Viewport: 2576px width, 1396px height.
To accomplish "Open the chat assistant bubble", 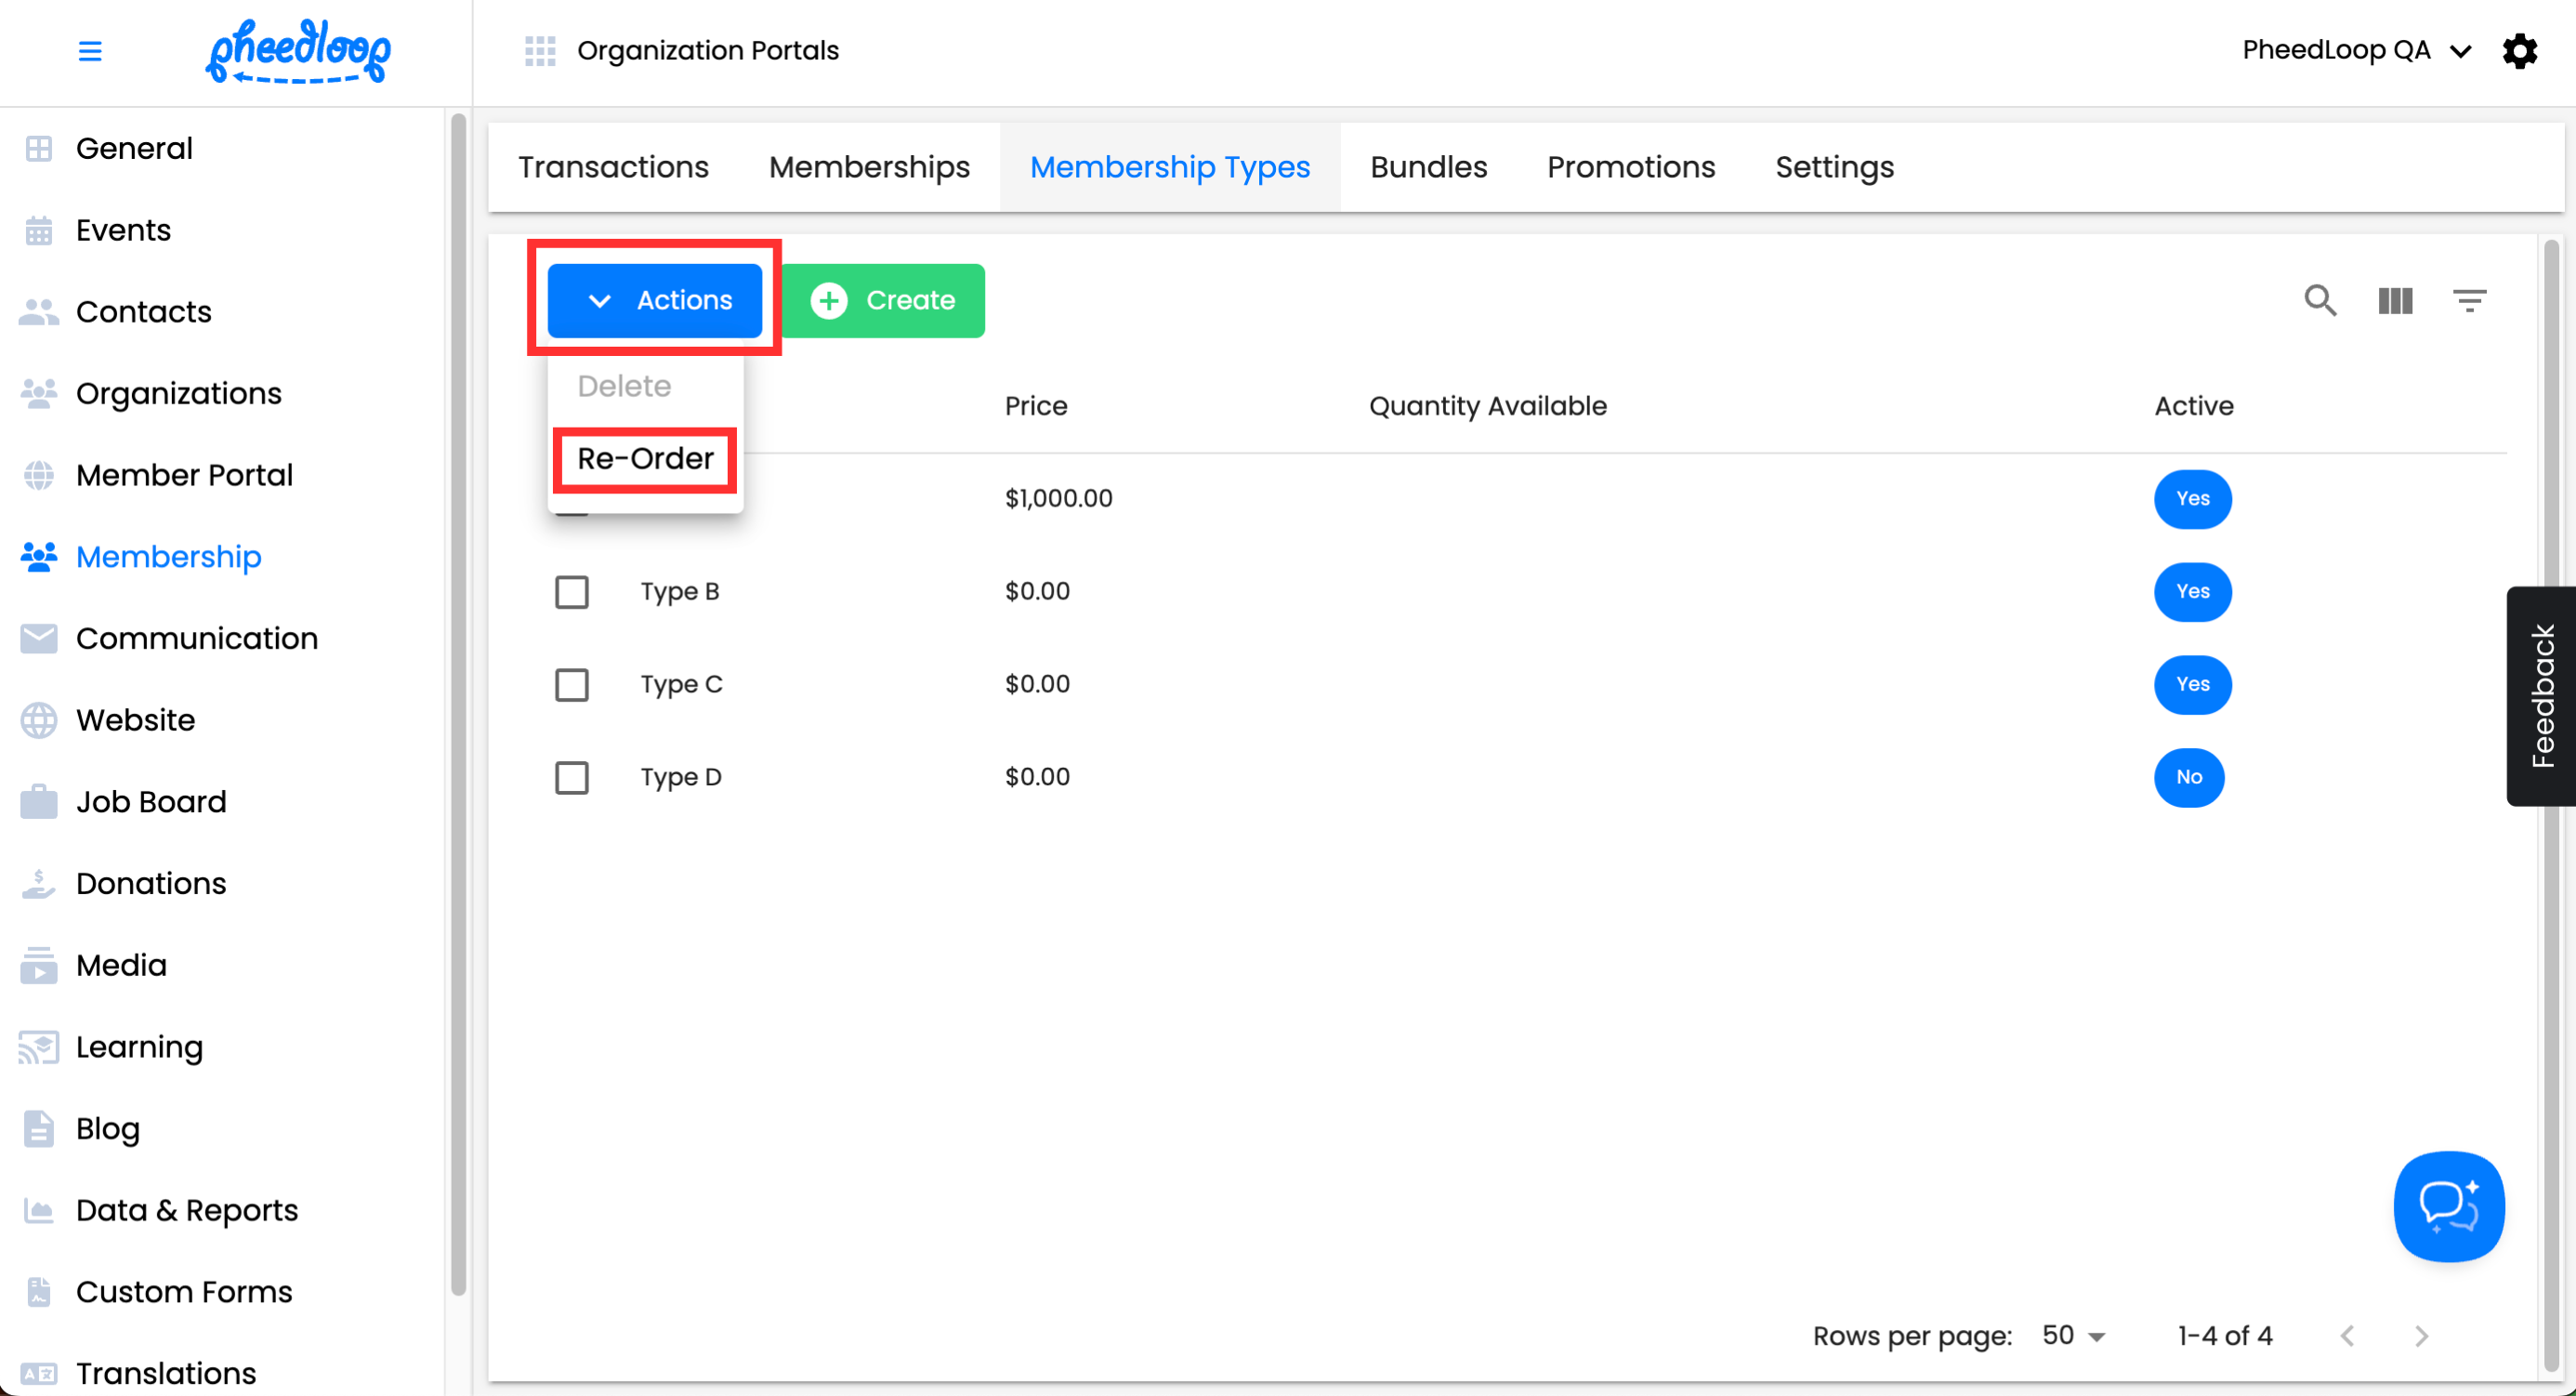I will pos(2448,1206).
